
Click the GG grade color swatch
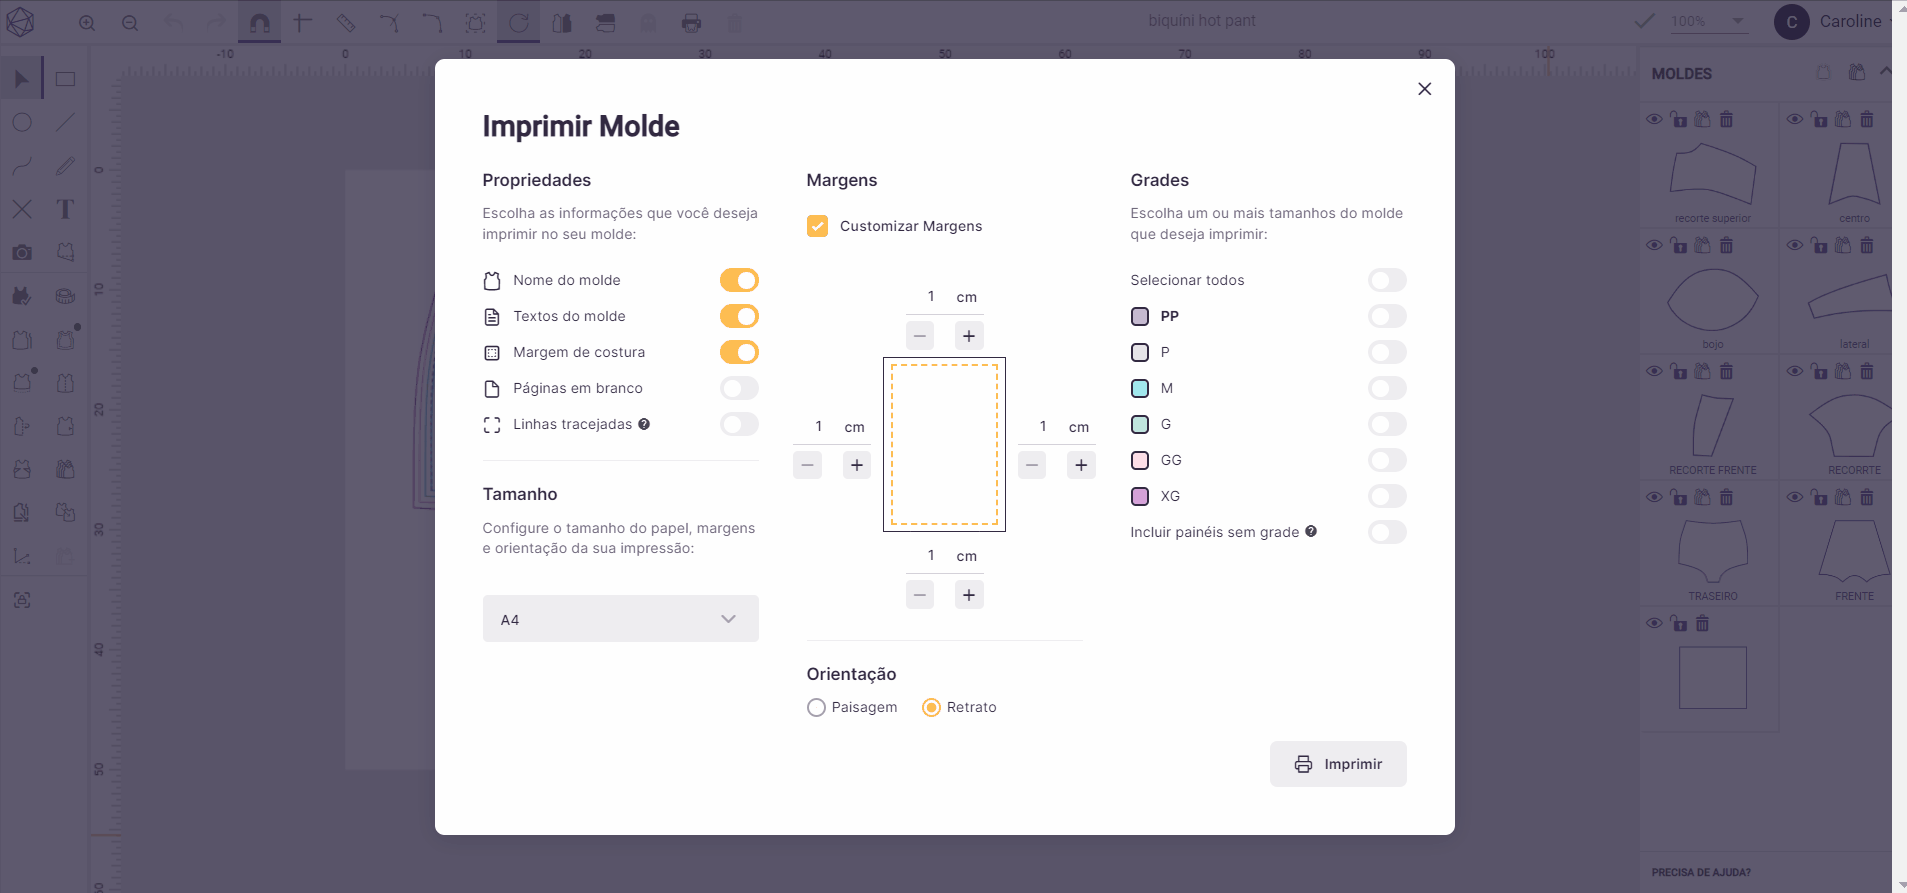click(1140, 461)
